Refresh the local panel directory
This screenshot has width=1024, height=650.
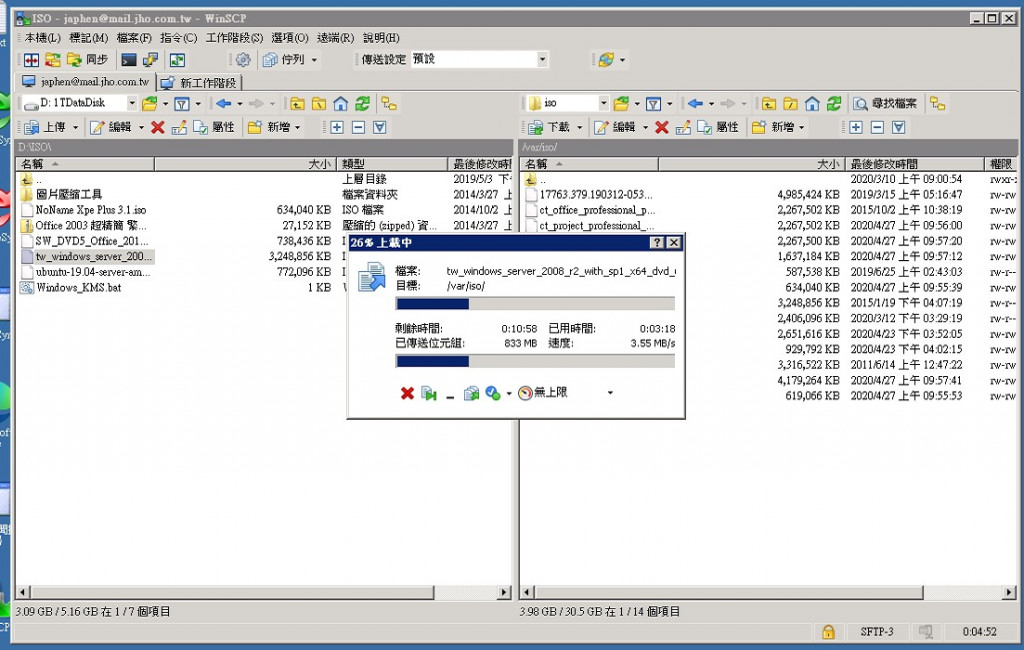click(362, 103)
